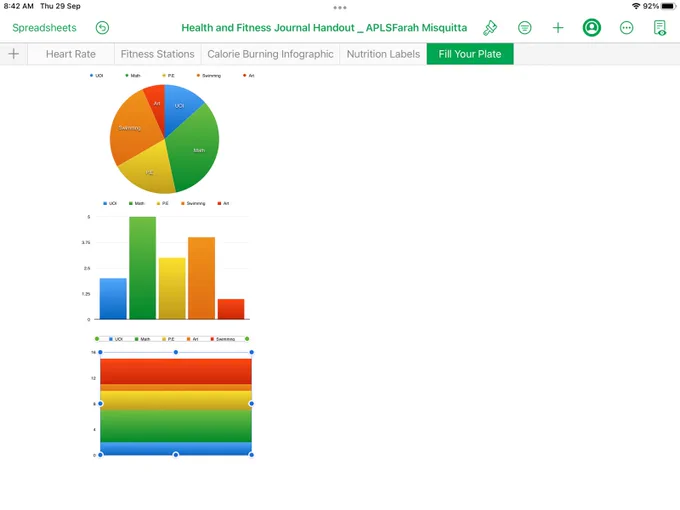Tap the Undo arrow icon
This screenshot has width=680, height=510.
(102, 28)
